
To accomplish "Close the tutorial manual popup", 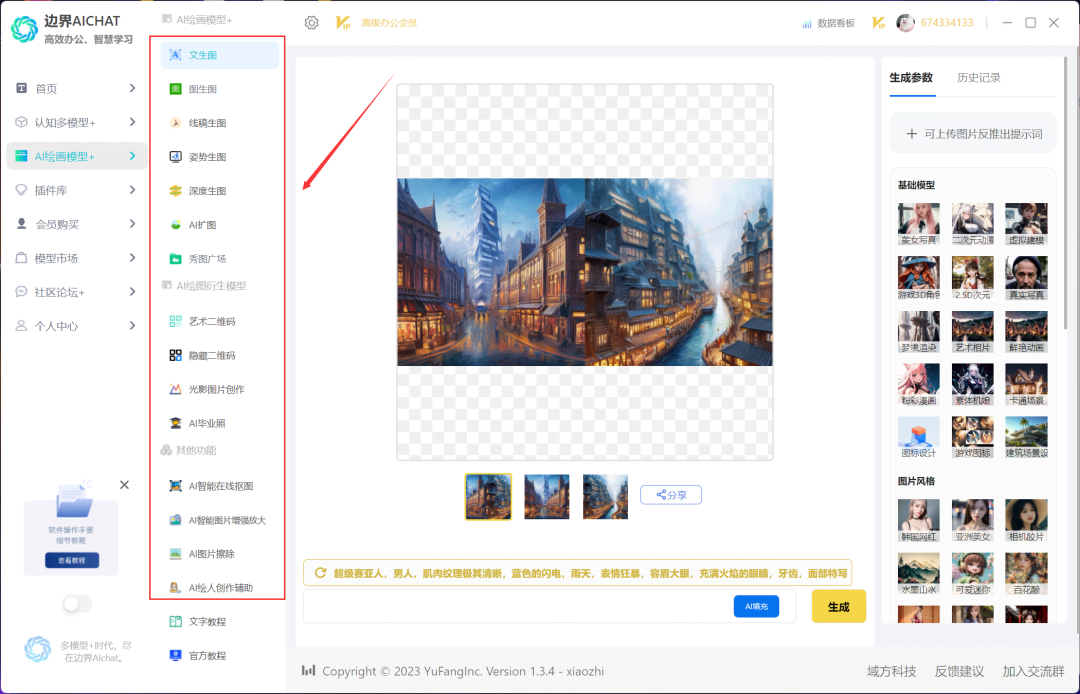I will (x=124, y=485).
